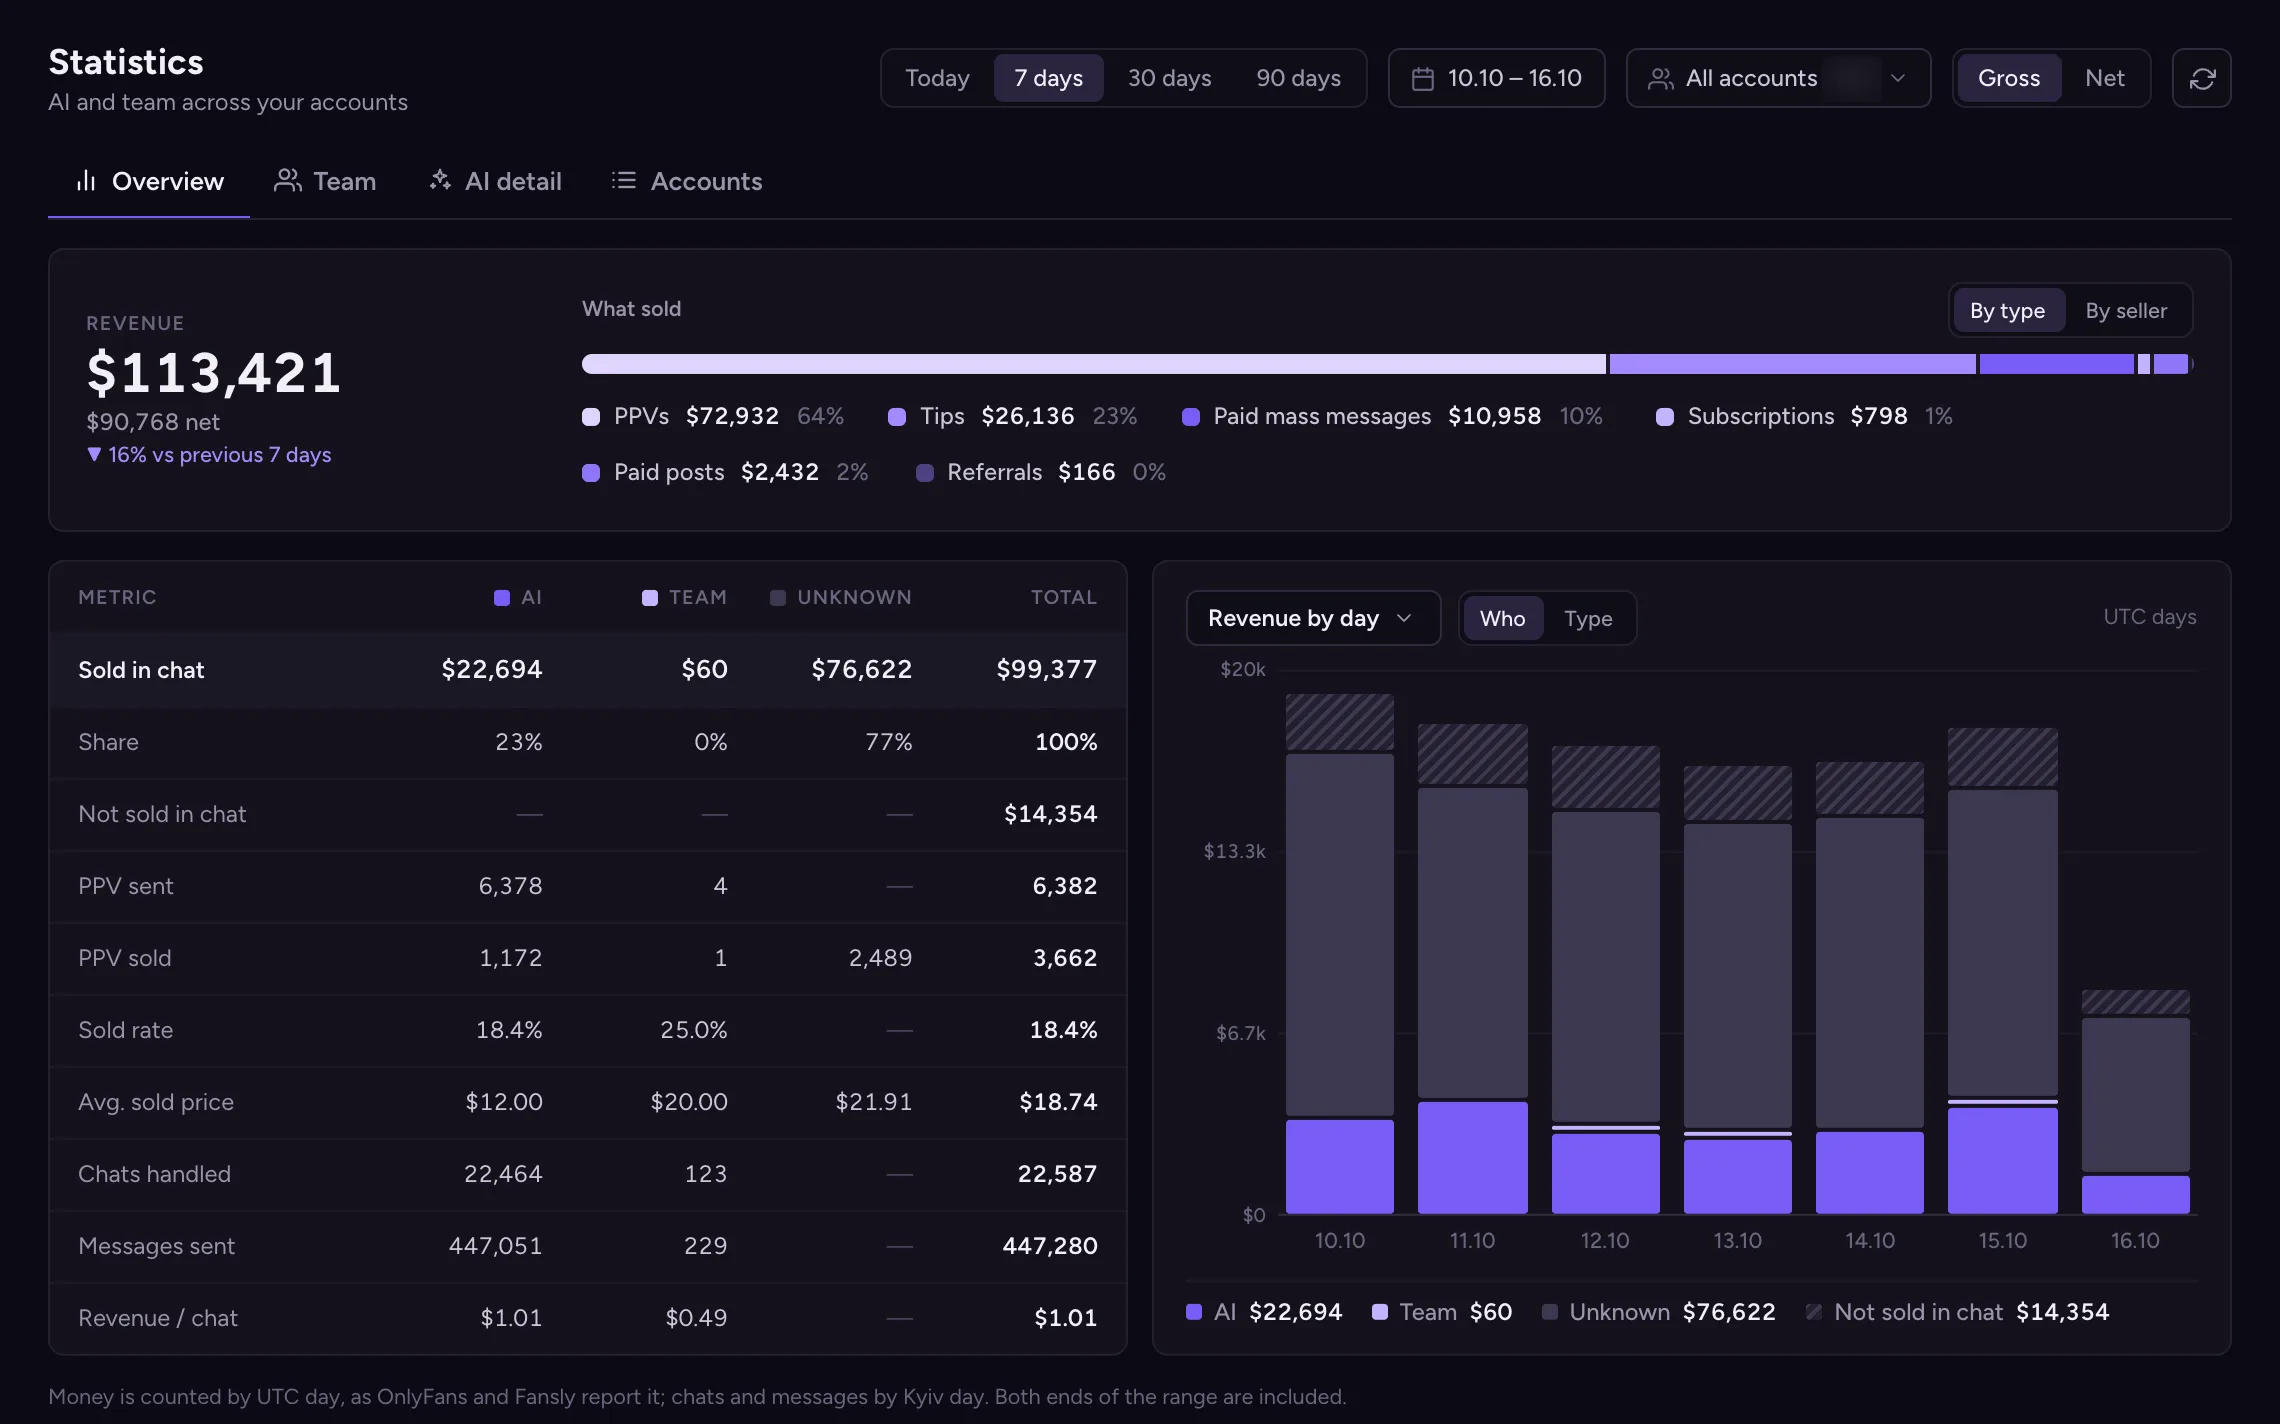Switch revenue view to Gross
Viewport: 2280px width, 1424px height.
coord(2009,78)
